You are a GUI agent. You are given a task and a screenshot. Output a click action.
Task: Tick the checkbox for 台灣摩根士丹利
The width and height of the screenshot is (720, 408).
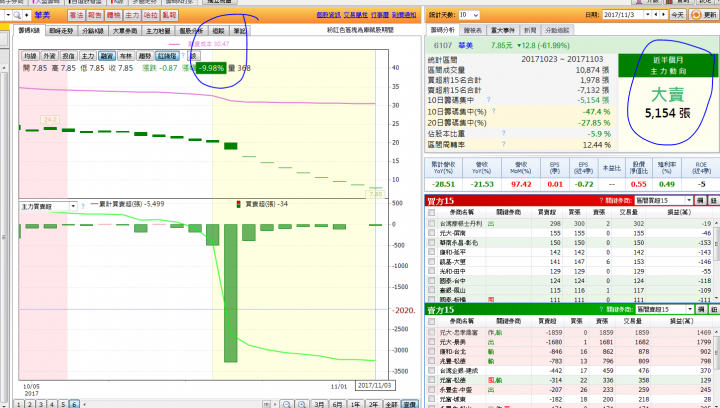click(431, 224)
